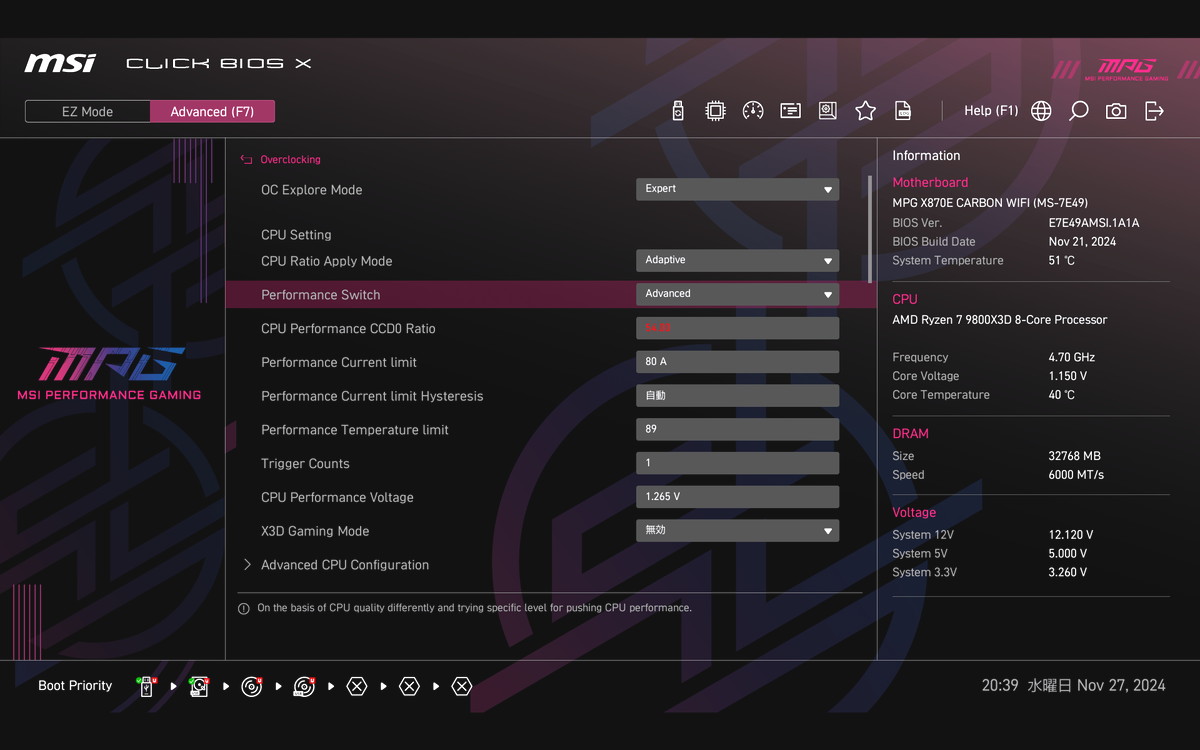1200x750 pixels.
Task: Open the USB flash drive M-Flash icon
Action: coord(678,111)
